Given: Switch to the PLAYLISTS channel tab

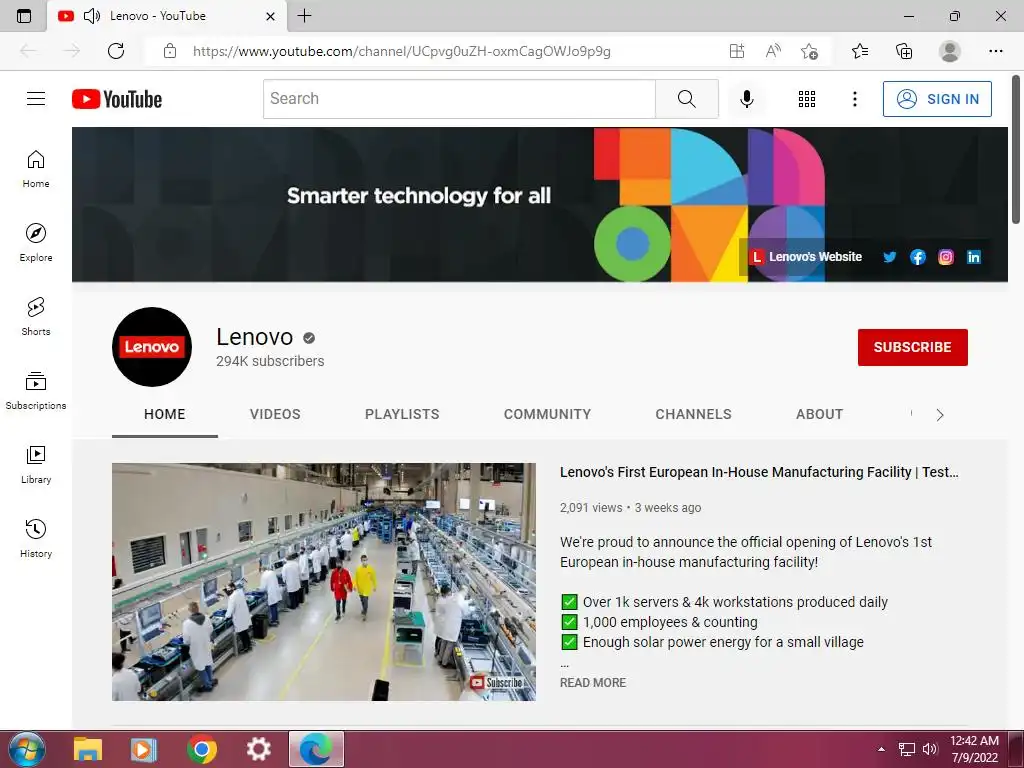Looking at the screenshot, I should click(402, 414).
